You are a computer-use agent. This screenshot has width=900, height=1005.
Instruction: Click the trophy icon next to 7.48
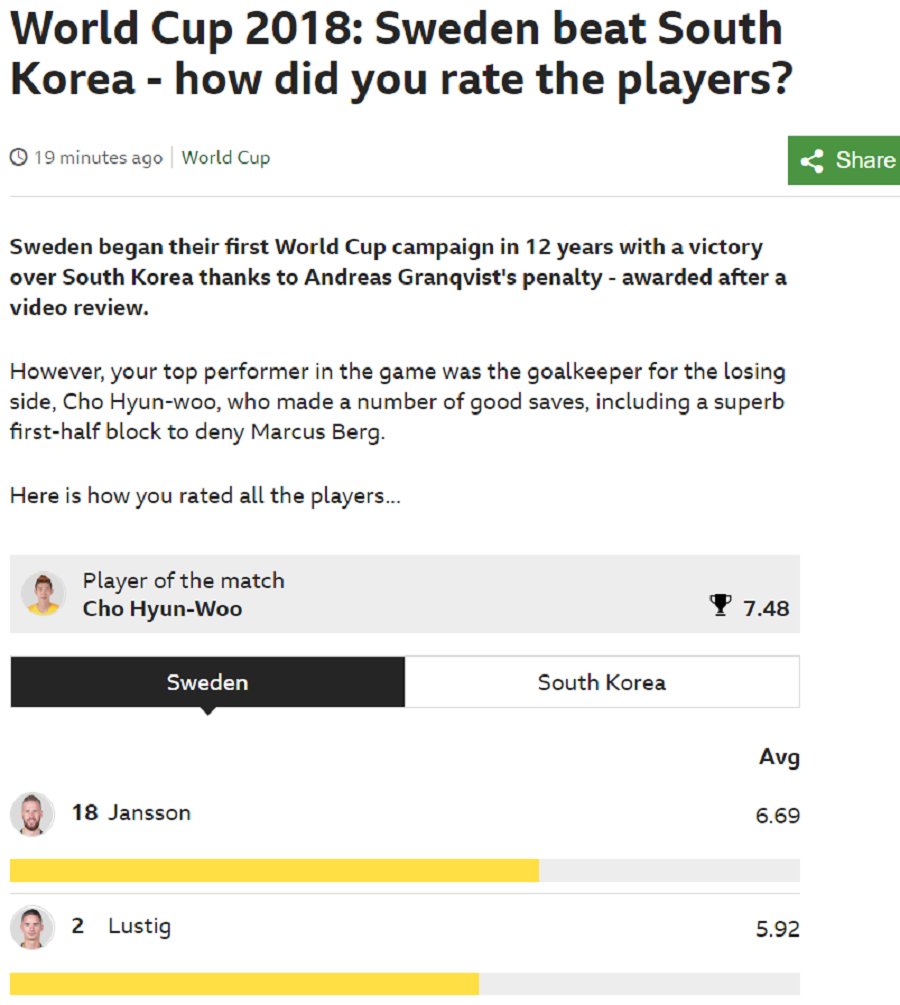(x=721, y=605)
